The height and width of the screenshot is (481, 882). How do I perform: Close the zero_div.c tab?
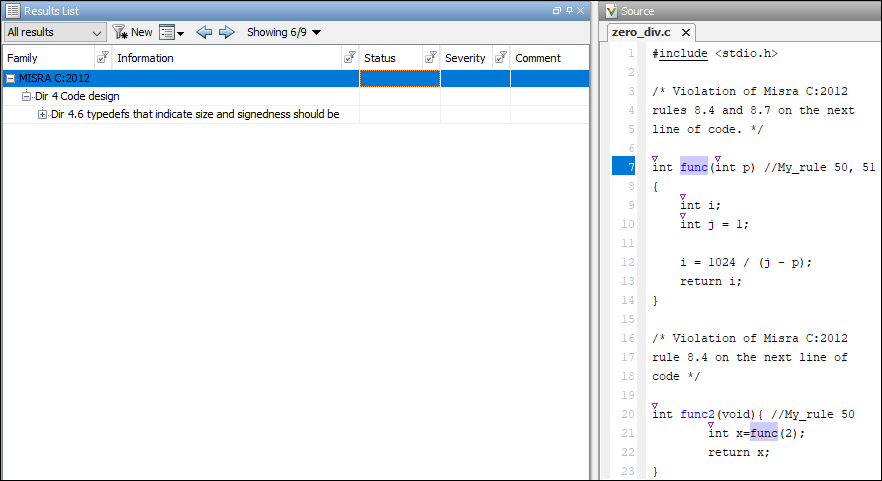pyautogui.click(x=686, y=33)
